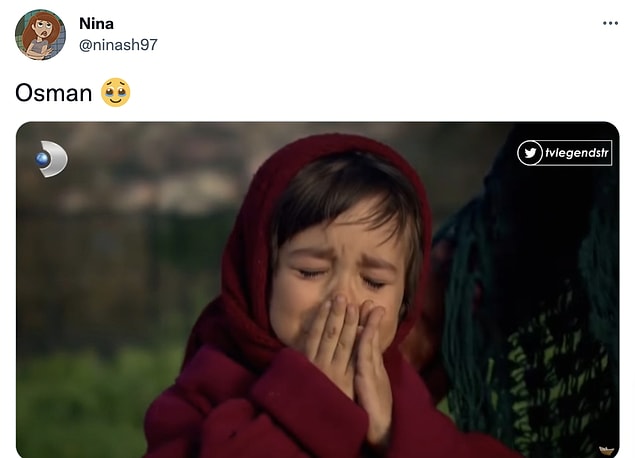Visit the @ninash97 handle link

(x=118, y=45)
